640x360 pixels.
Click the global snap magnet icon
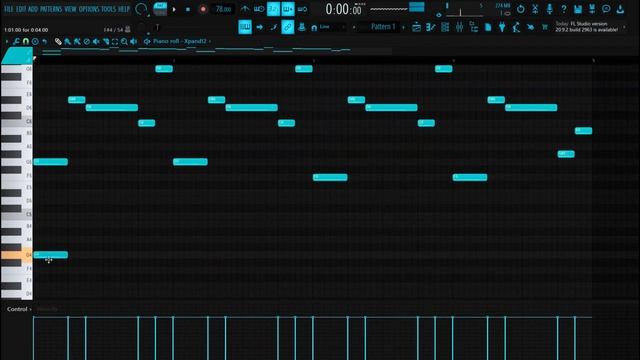pyautogui.click(x=314, y=28)
